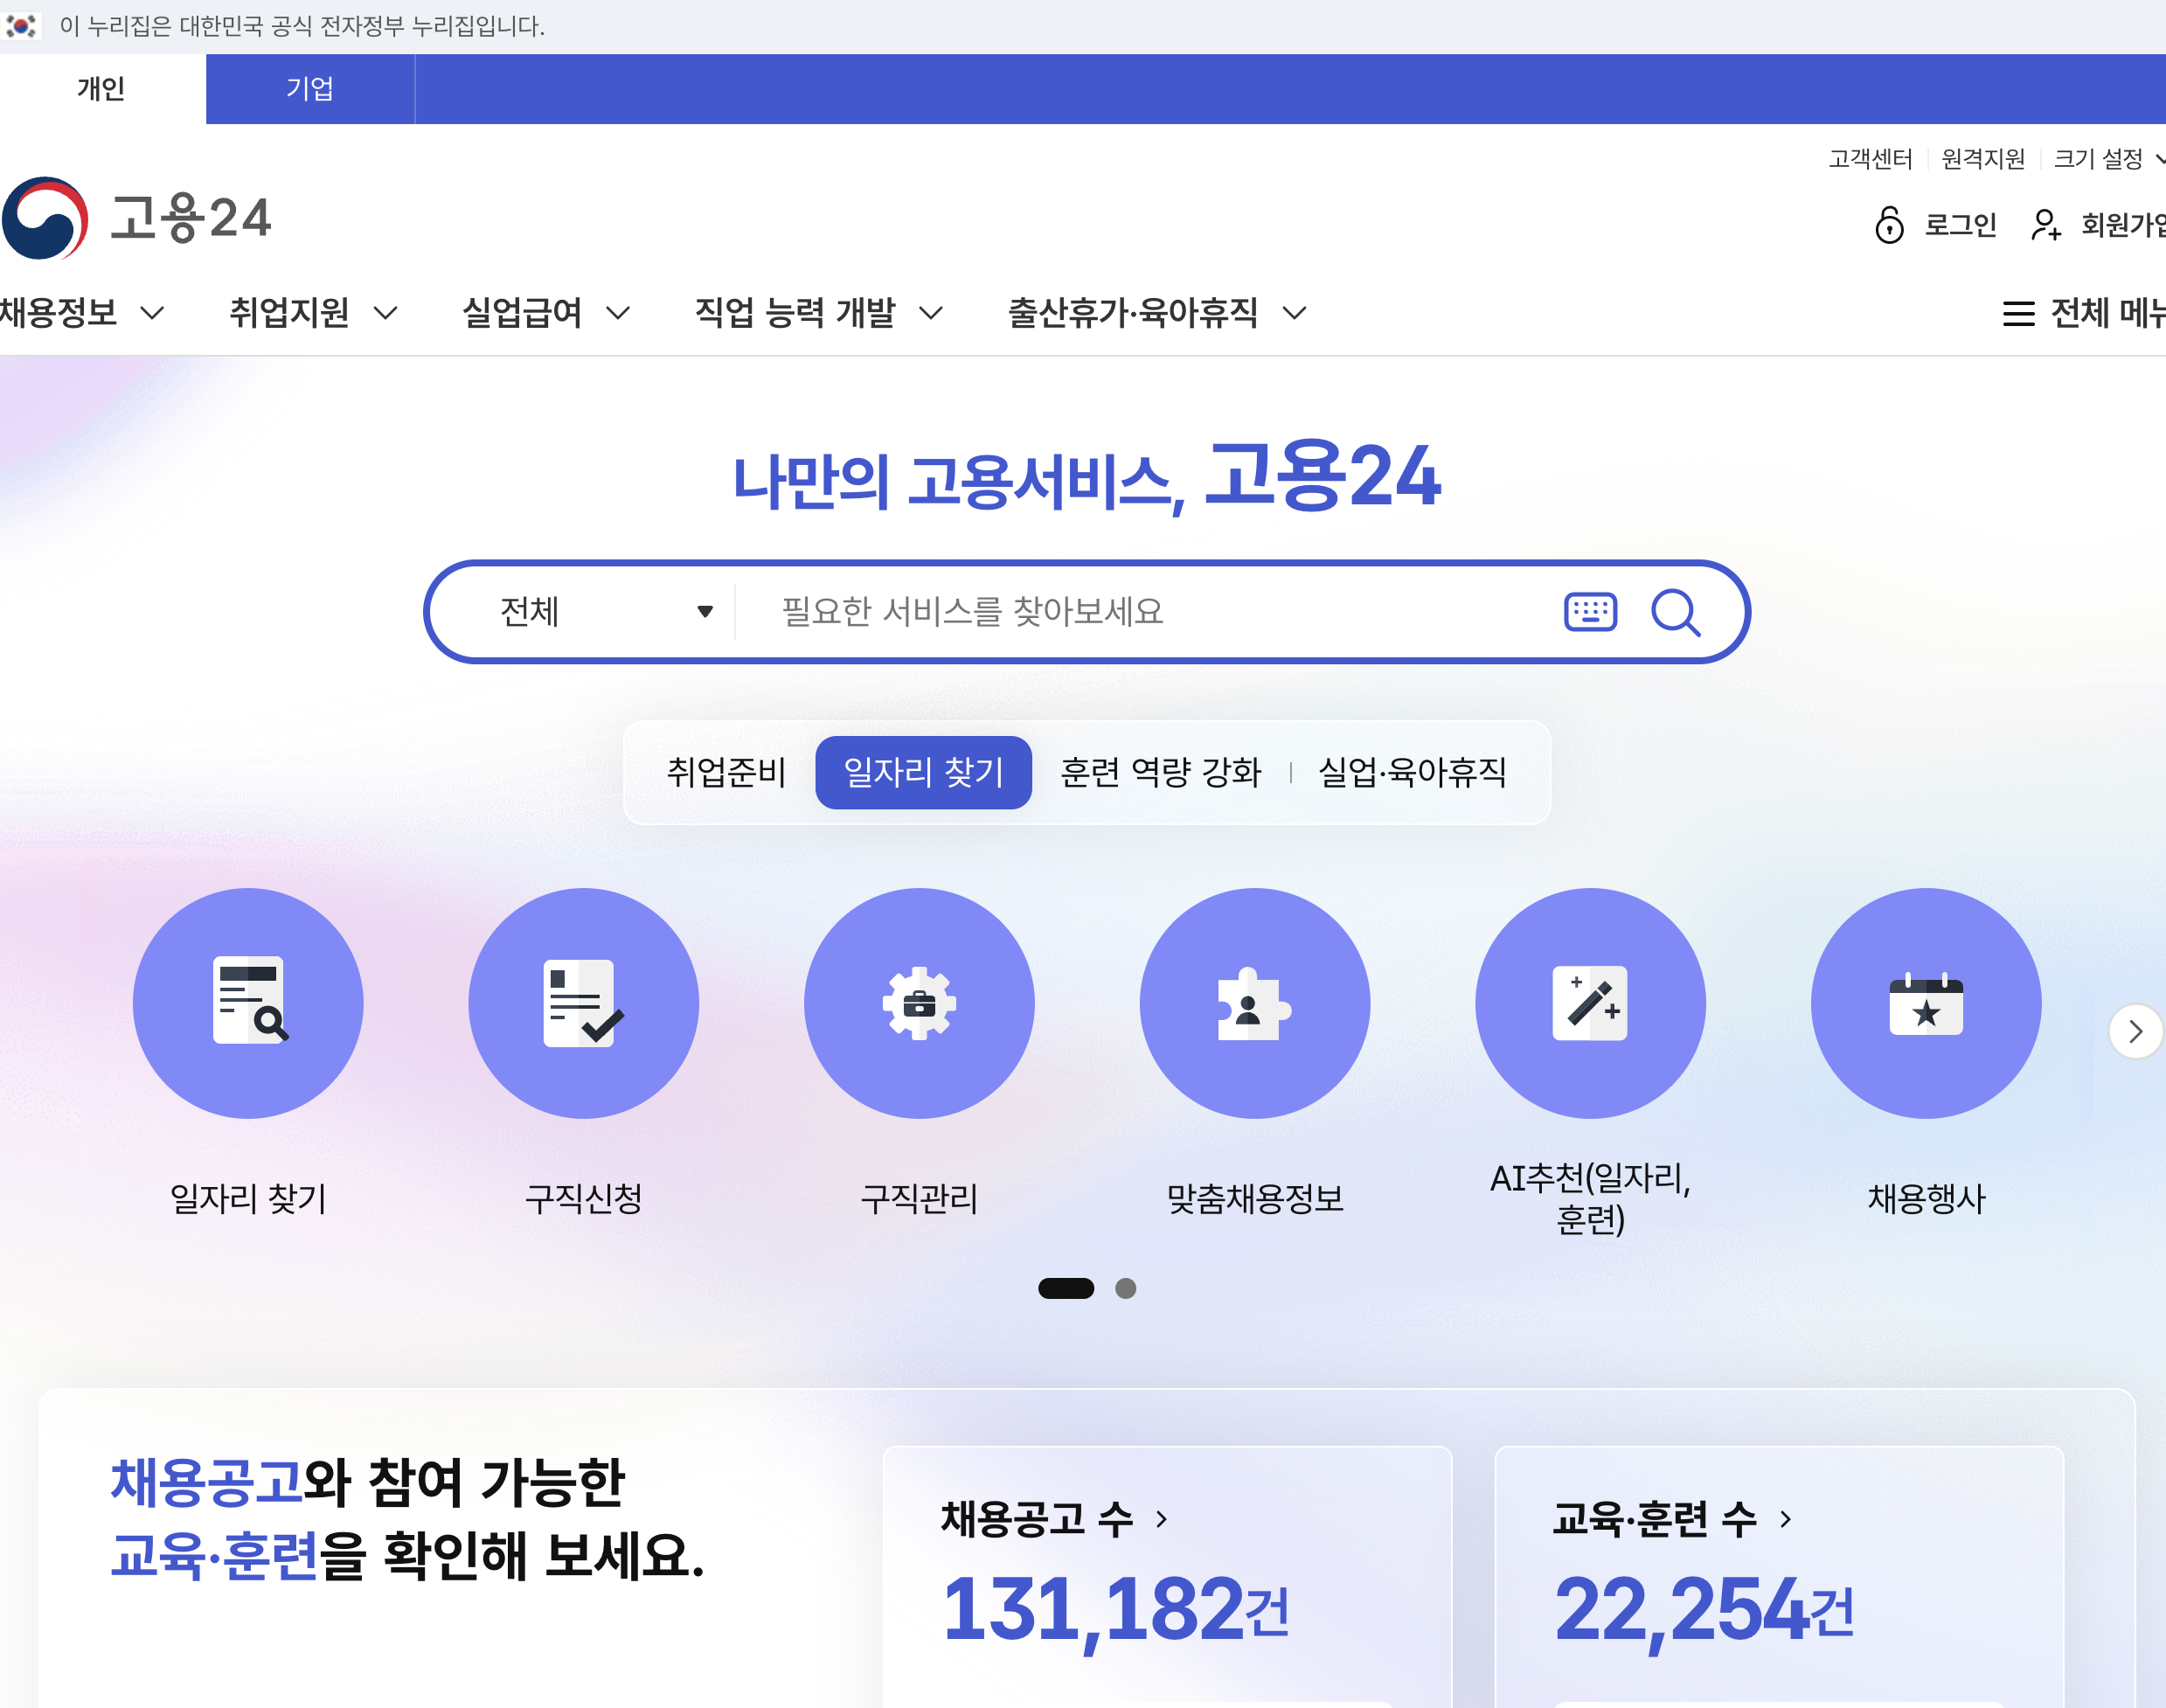Expand the 채용정보 menu
Viewport: 2166px width, 1708px height.
[82, 313]
